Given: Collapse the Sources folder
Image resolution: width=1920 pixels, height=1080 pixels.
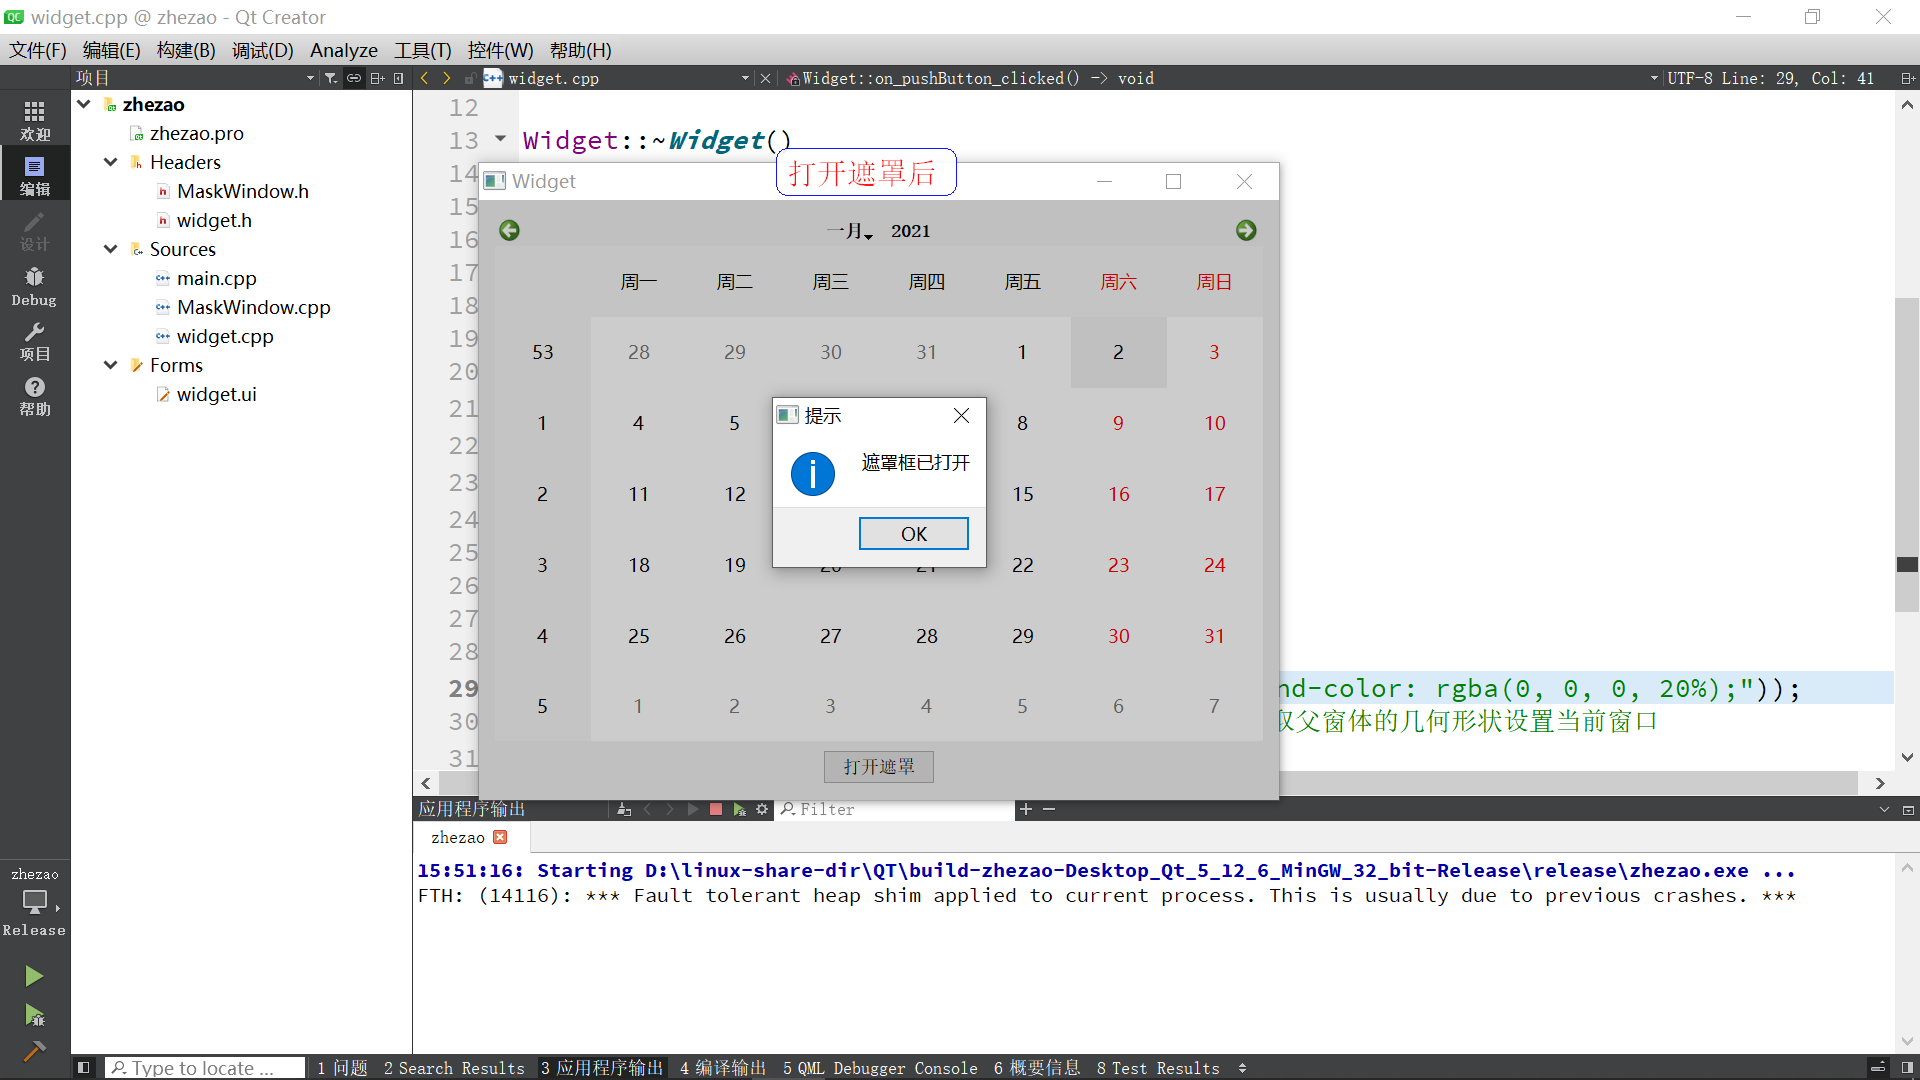Looking at the screenshot, I should (x=111, y=249).
